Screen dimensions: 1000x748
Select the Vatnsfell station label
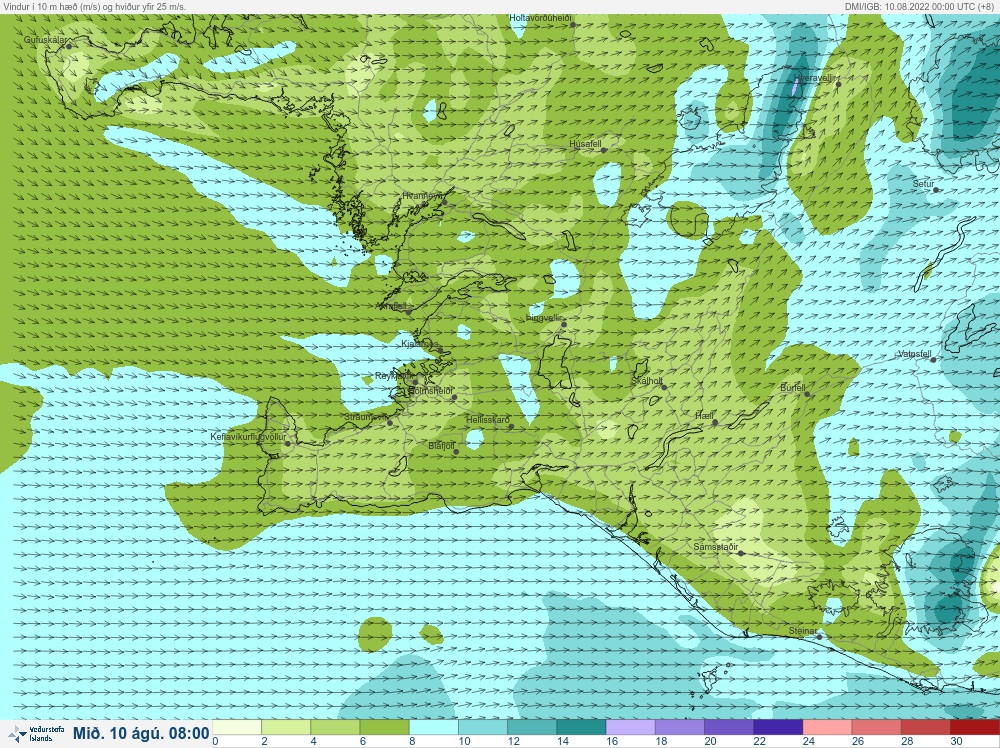coord(915,353)
